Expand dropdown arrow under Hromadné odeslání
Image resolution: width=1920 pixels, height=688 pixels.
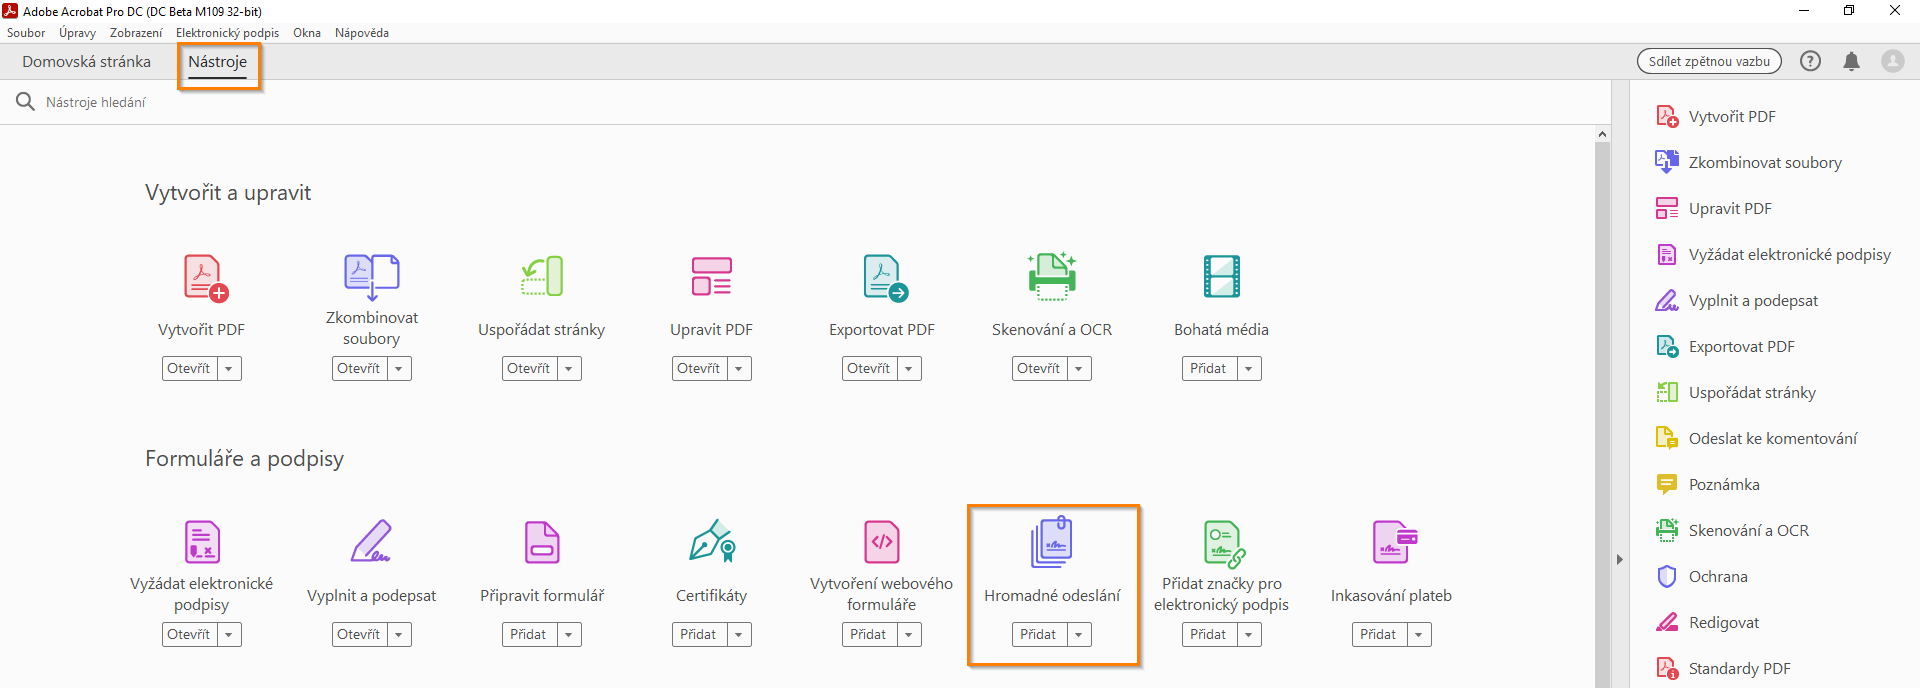tap(1079, 635)
